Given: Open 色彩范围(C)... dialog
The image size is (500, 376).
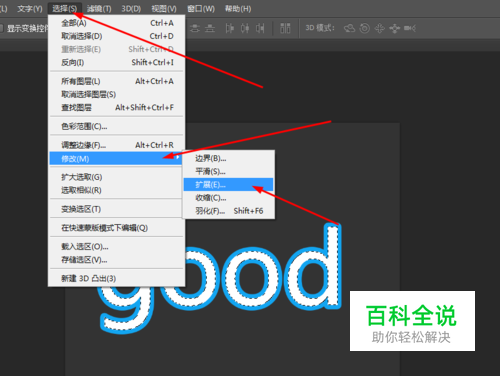Looking at the screenshot, I should click(117, 126).
